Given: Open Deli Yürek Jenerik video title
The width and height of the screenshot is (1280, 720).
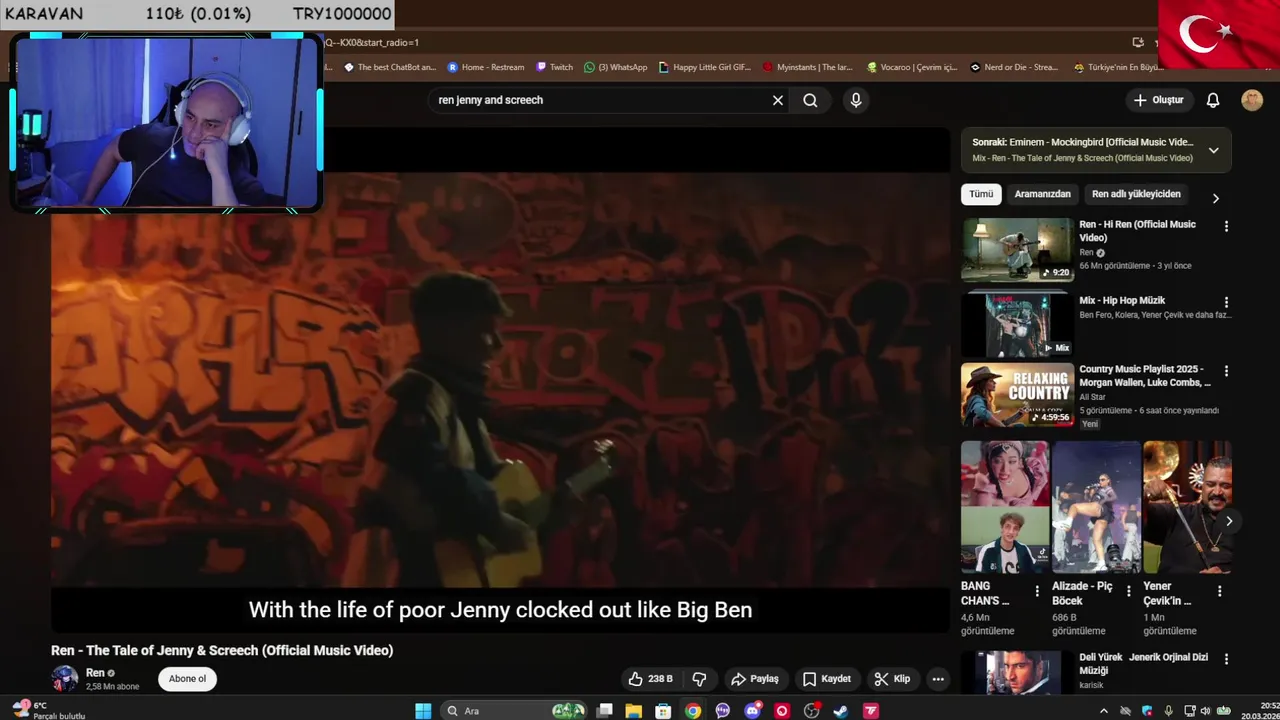Looking at the screenshot, I should [1143, 663].
